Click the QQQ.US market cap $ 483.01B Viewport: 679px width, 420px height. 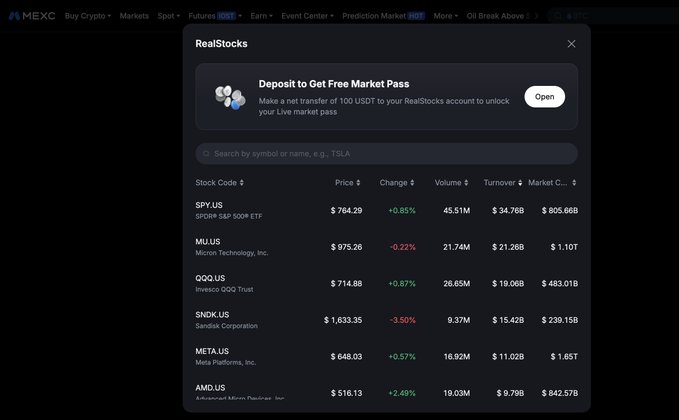tap(559, 284)
